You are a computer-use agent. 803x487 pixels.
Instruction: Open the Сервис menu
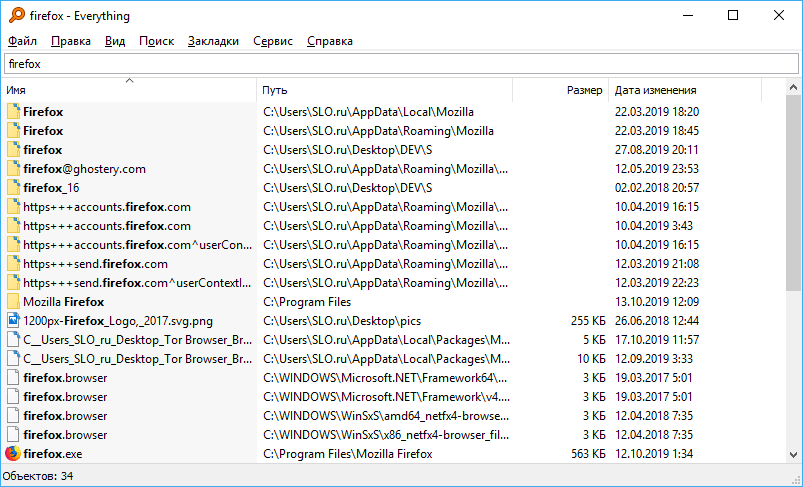273,41
